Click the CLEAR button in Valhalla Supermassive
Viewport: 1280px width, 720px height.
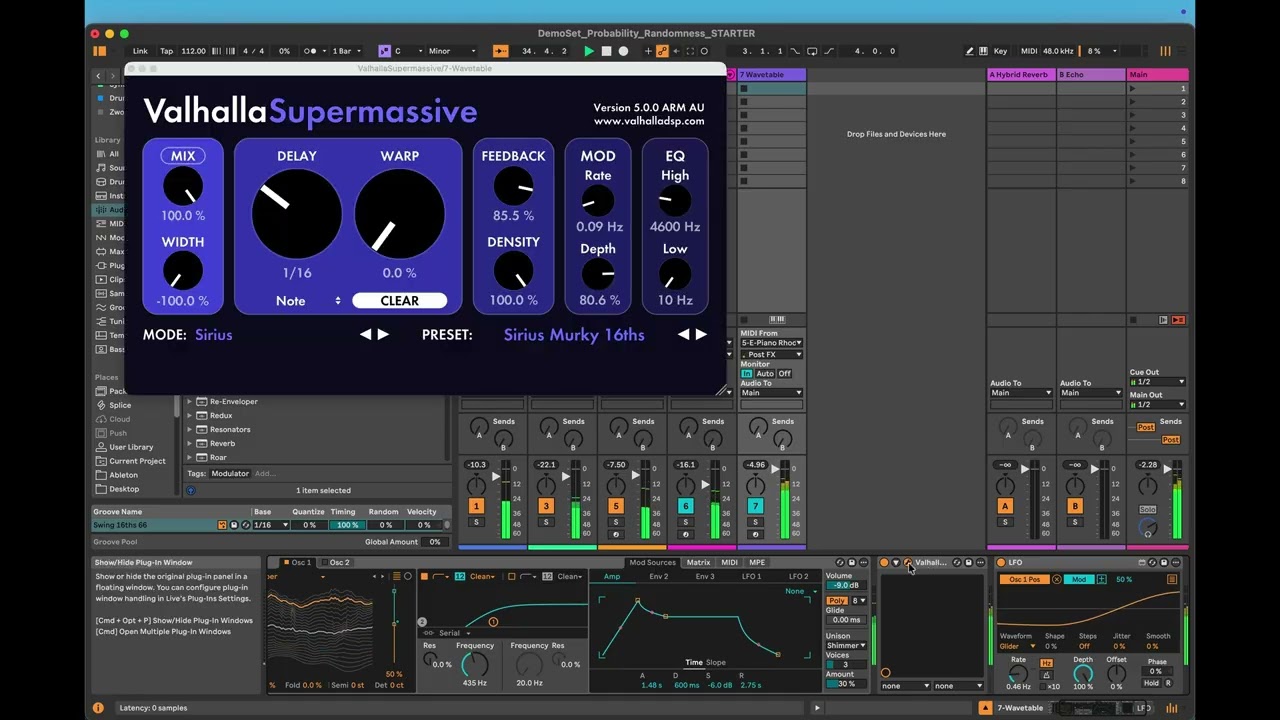point(399,300)
